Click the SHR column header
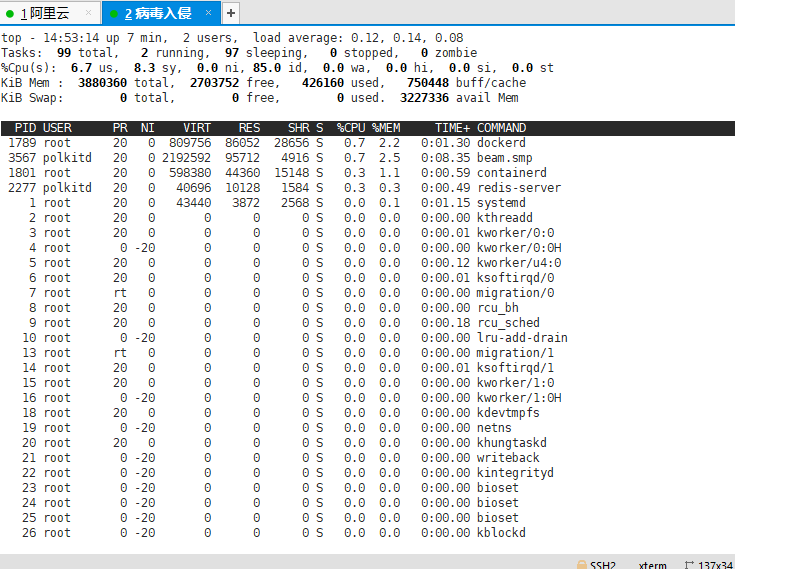The width and height of the screenshot is (796, 575). coord(298,128)
